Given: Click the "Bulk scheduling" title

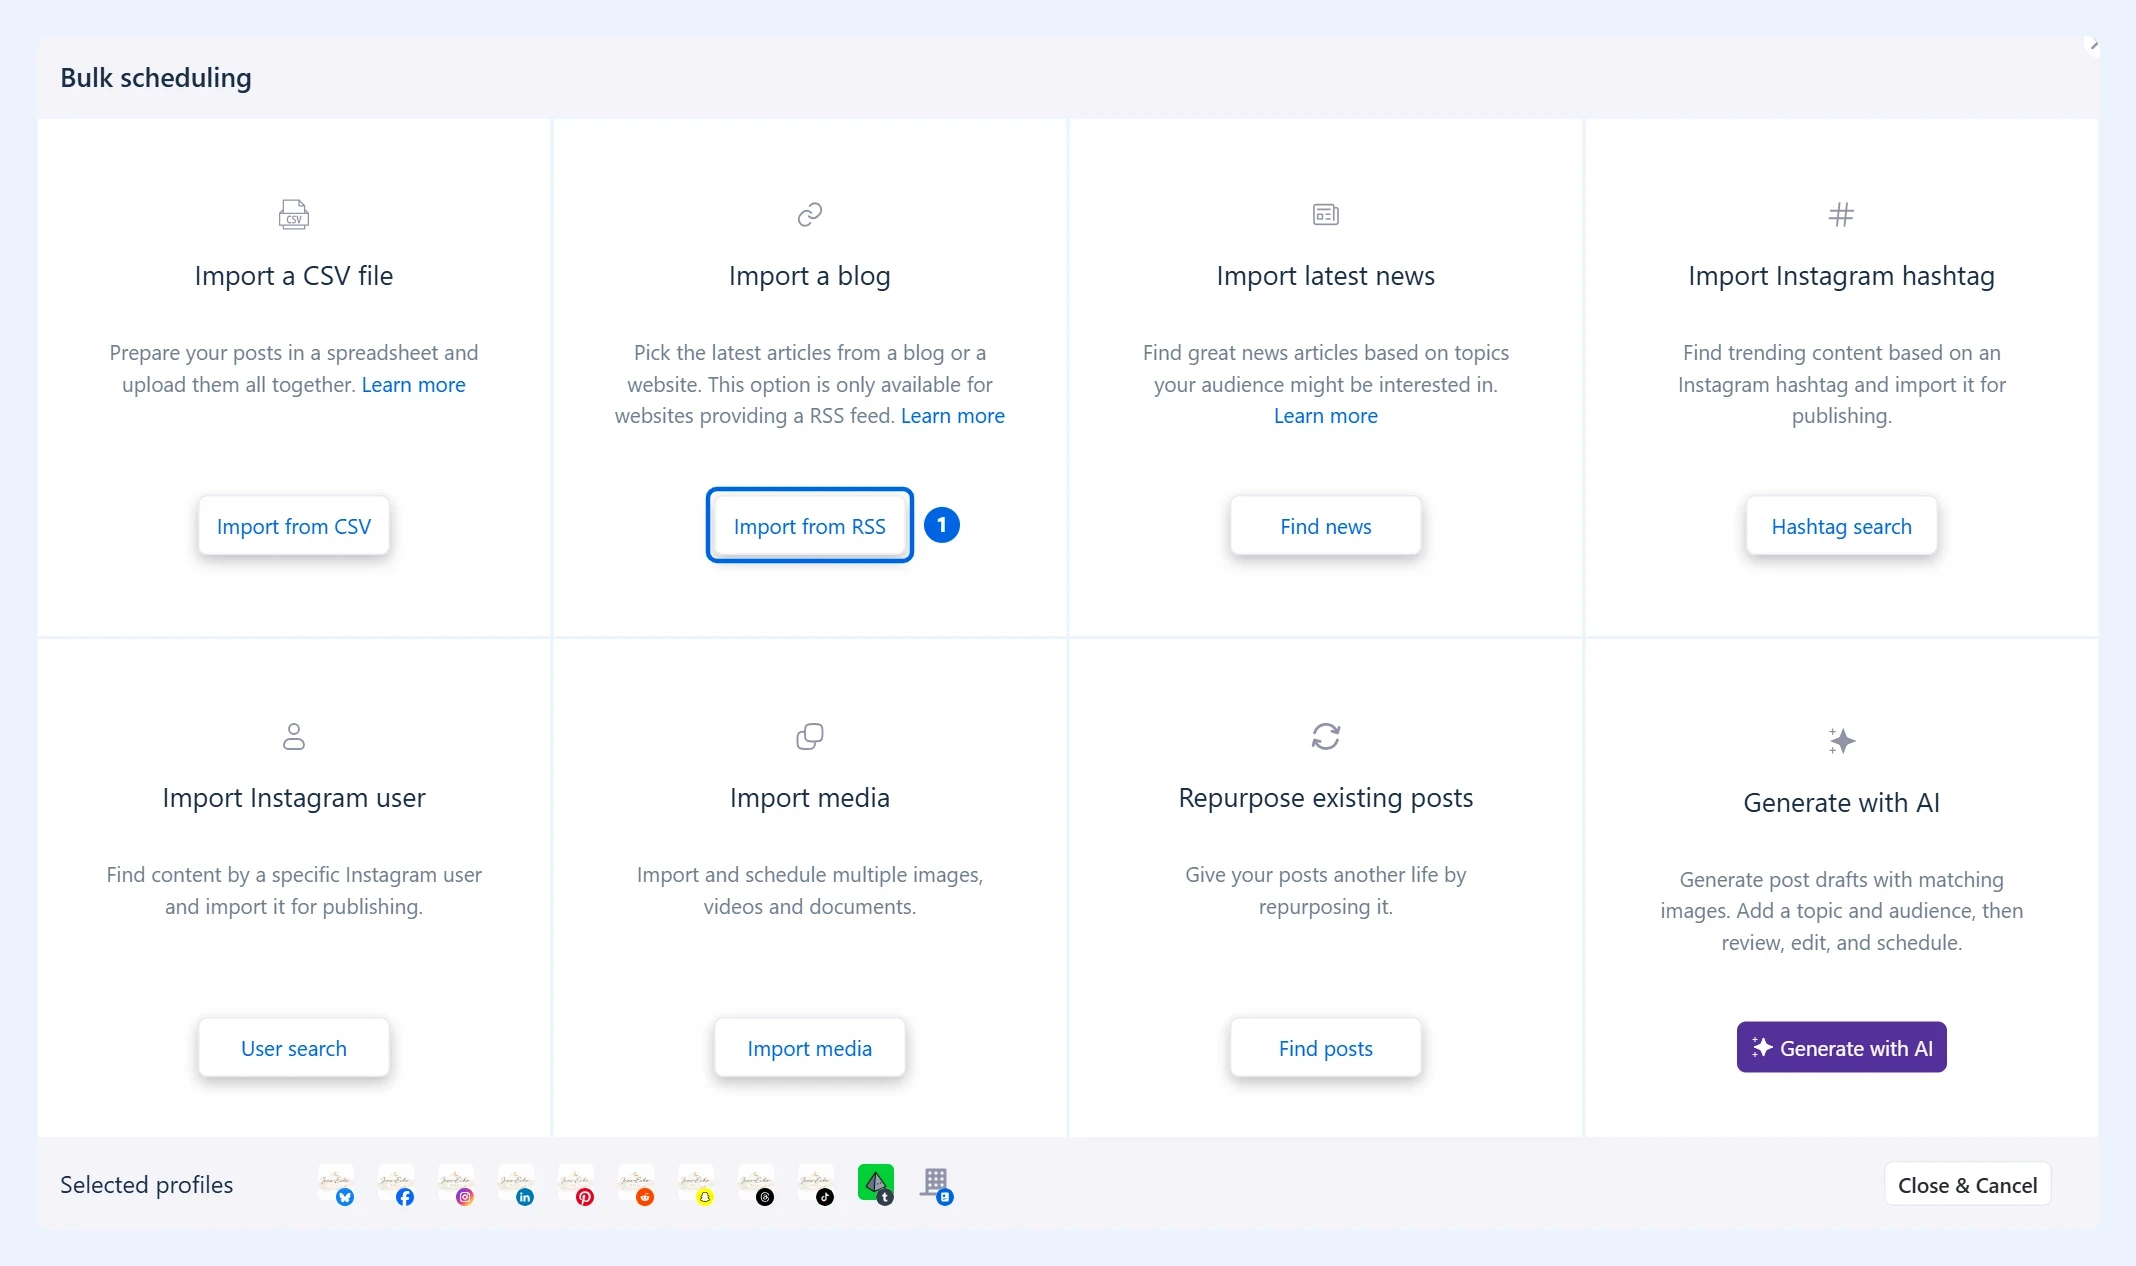Looking at the screenshot, I should pyautogui.click(x=156, y=78).
